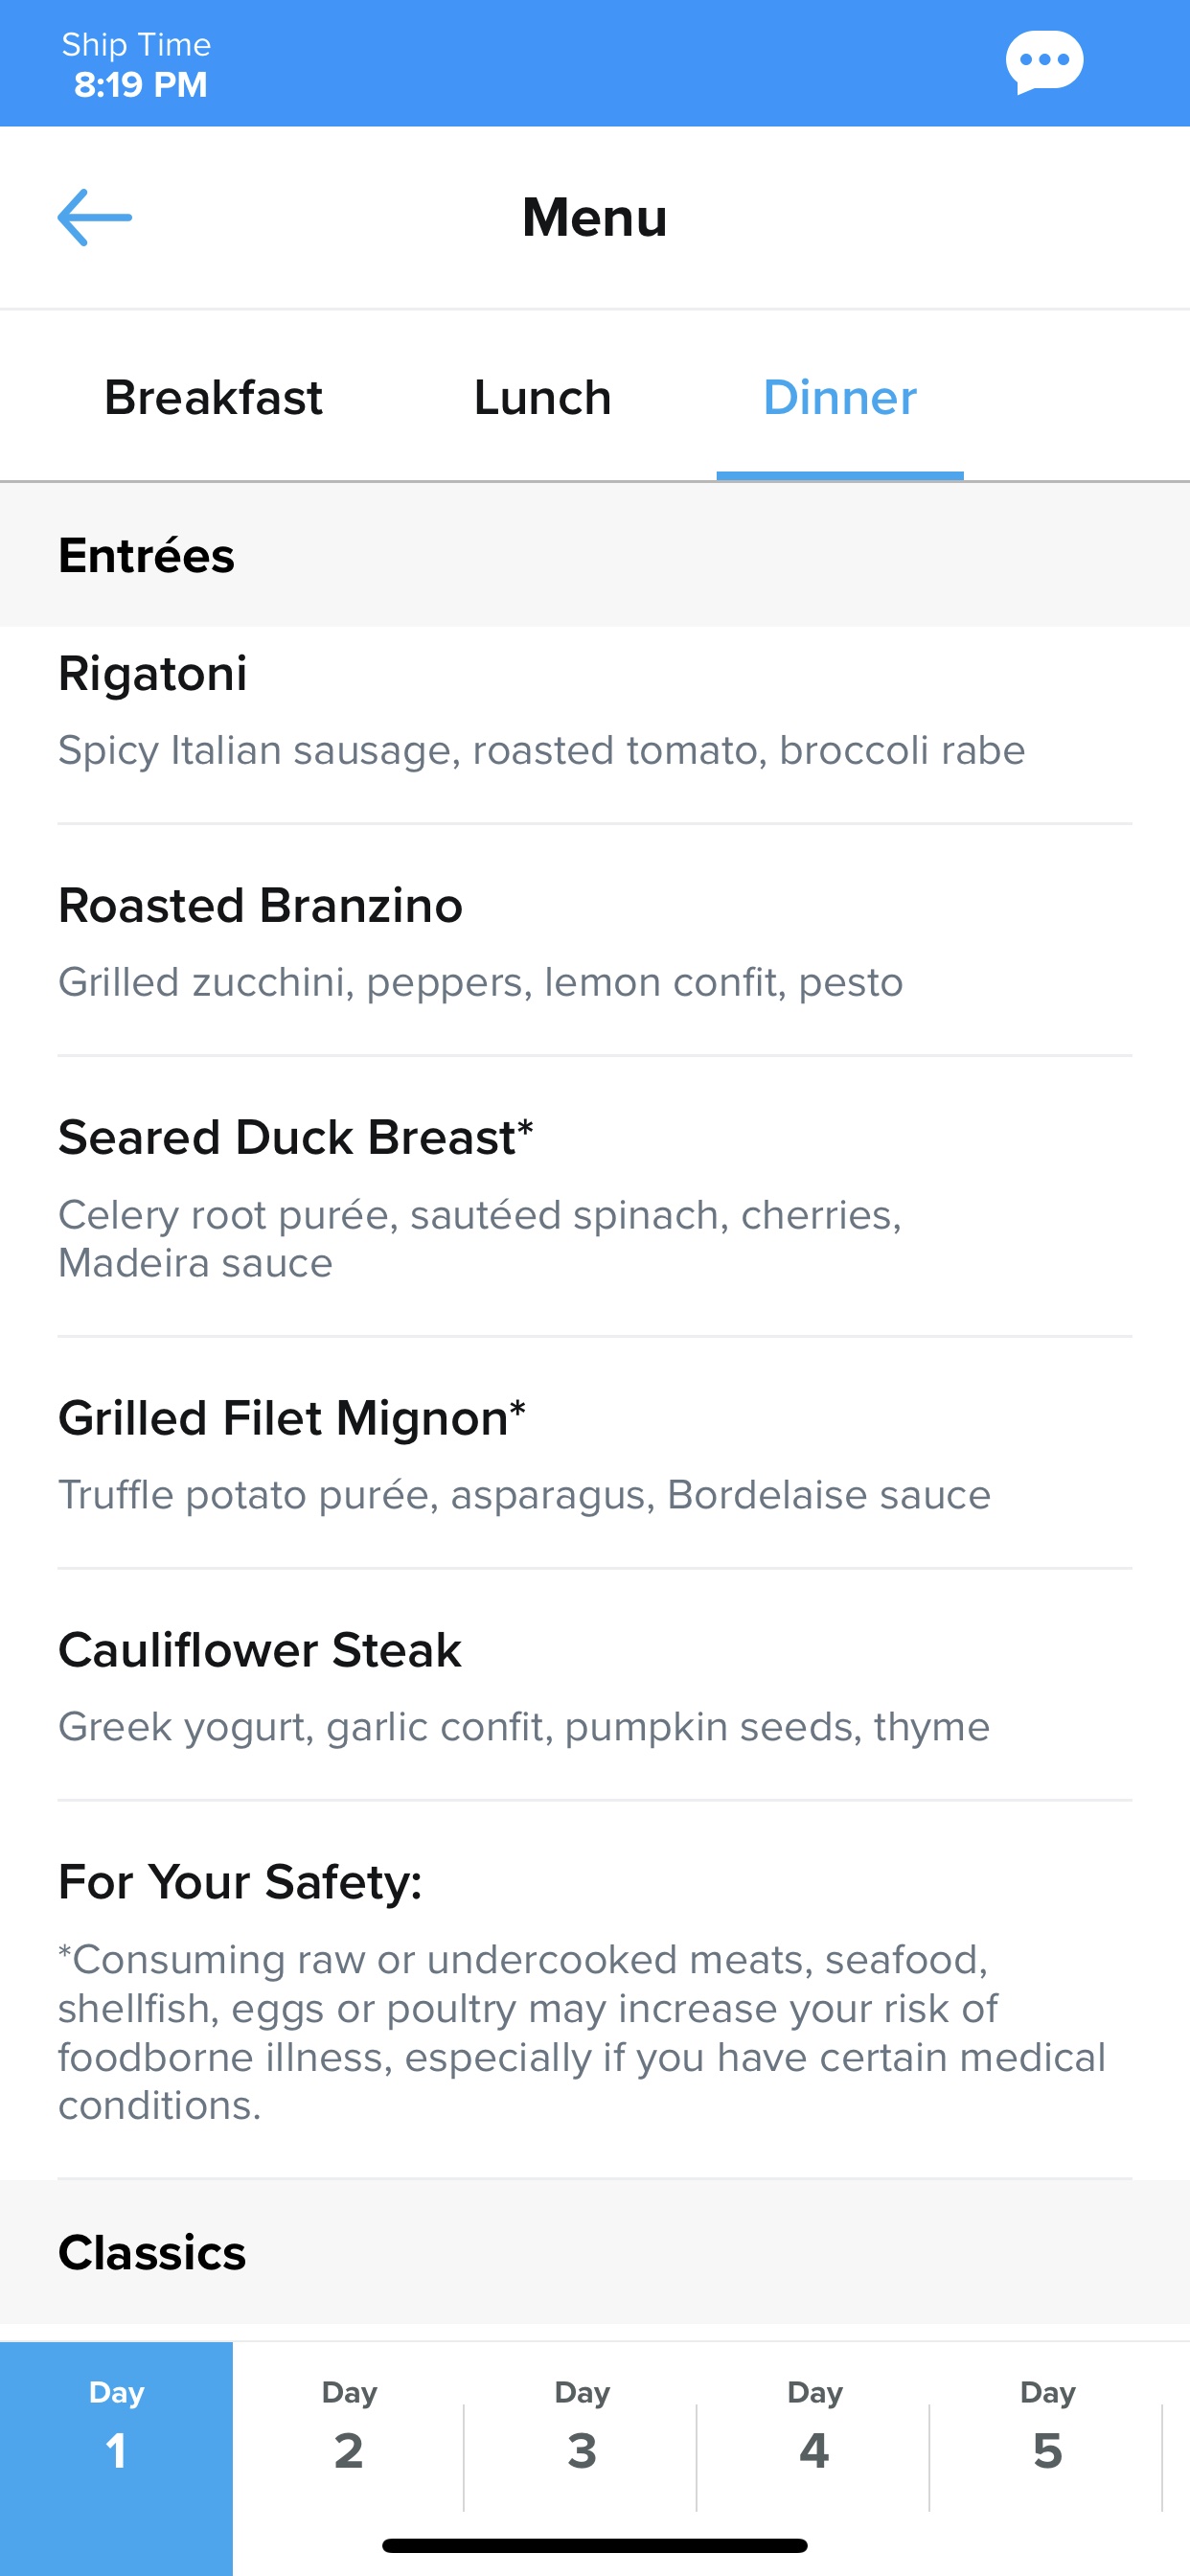Tap the Menu page title
Screen dimensions: 1190x2576
click(x=595, y=217)
